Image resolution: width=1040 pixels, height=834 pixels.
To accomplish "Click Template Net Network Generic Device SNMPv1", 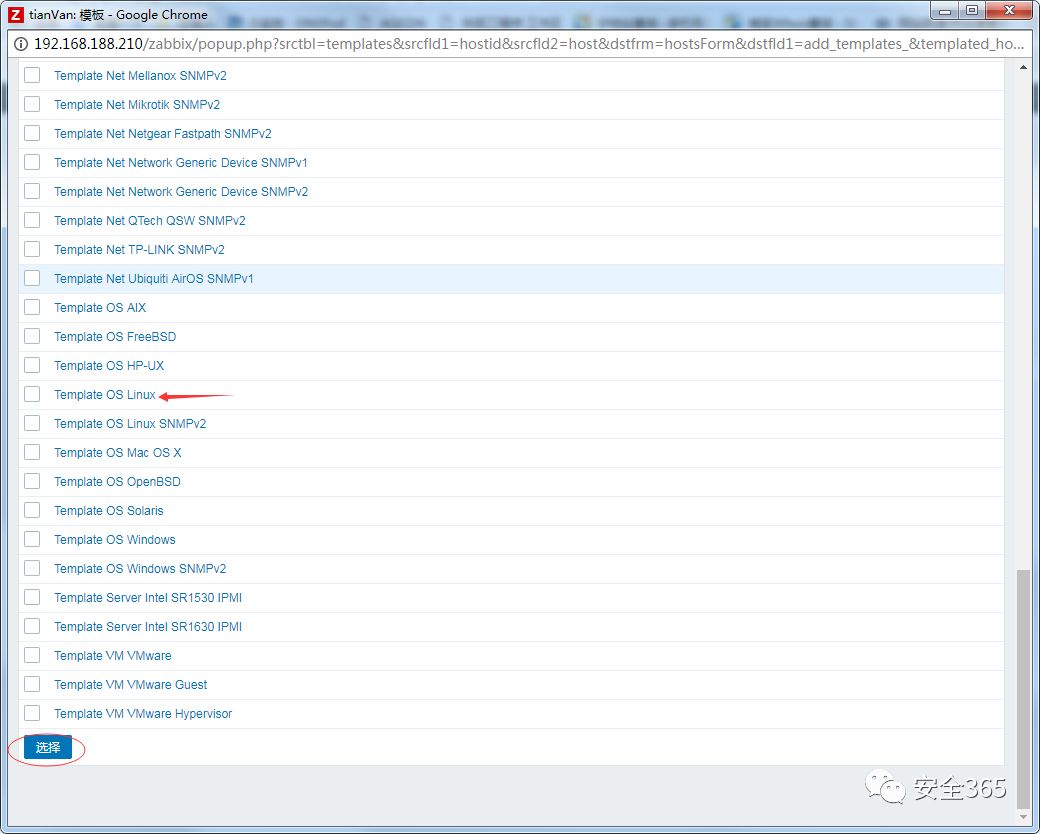I will click(180, 163).
